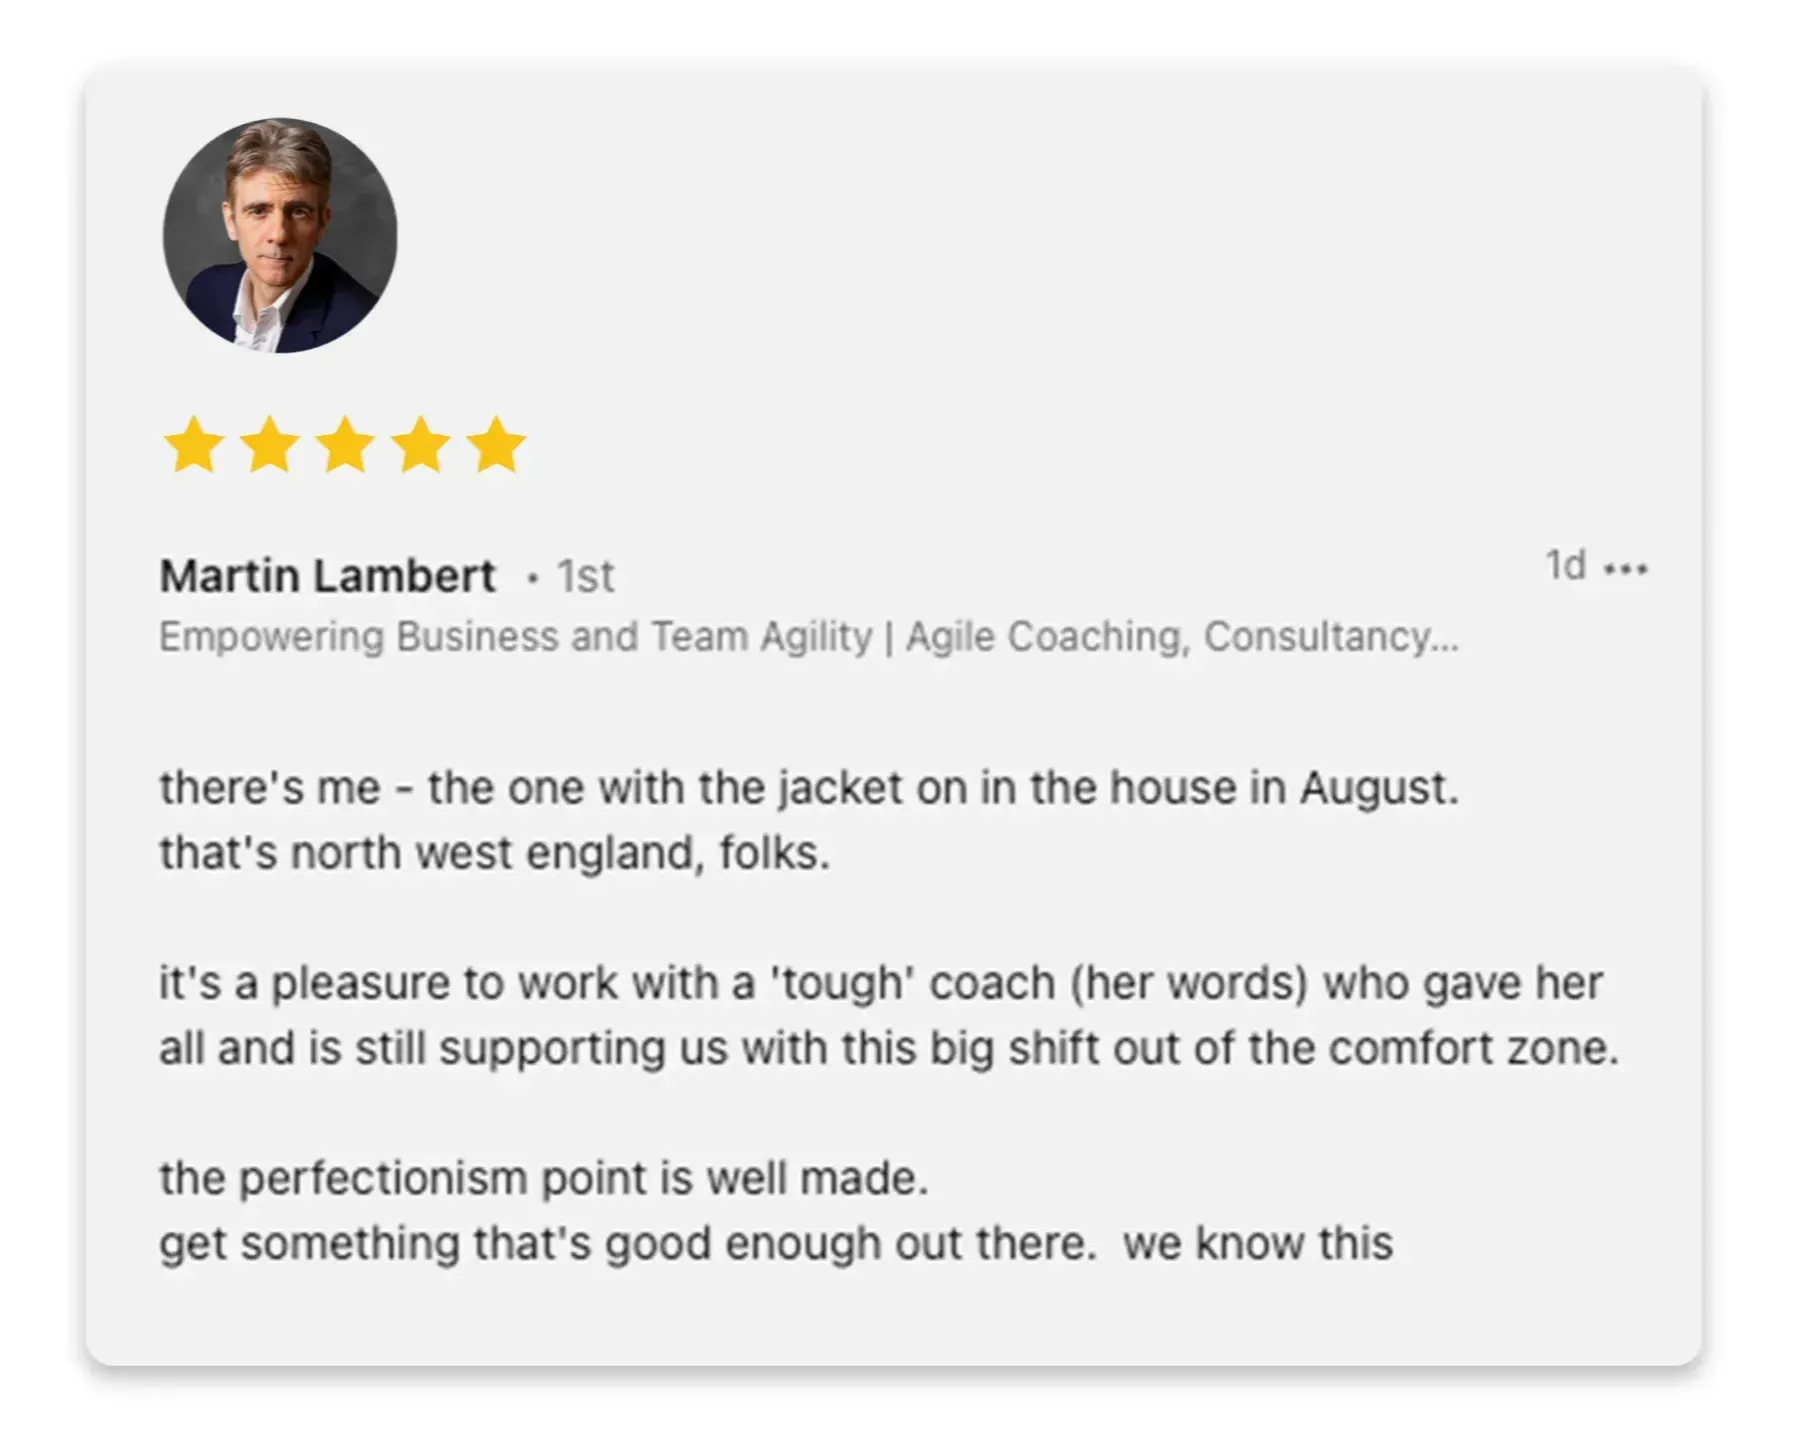Click the third gold star
1793x1440 pixels.
(345, 445)
